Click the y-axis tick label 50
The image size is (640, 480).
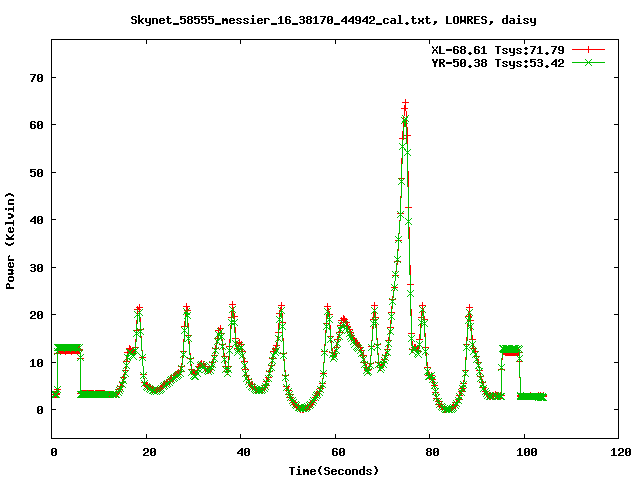pyautogui.click(x=36, y=173)
